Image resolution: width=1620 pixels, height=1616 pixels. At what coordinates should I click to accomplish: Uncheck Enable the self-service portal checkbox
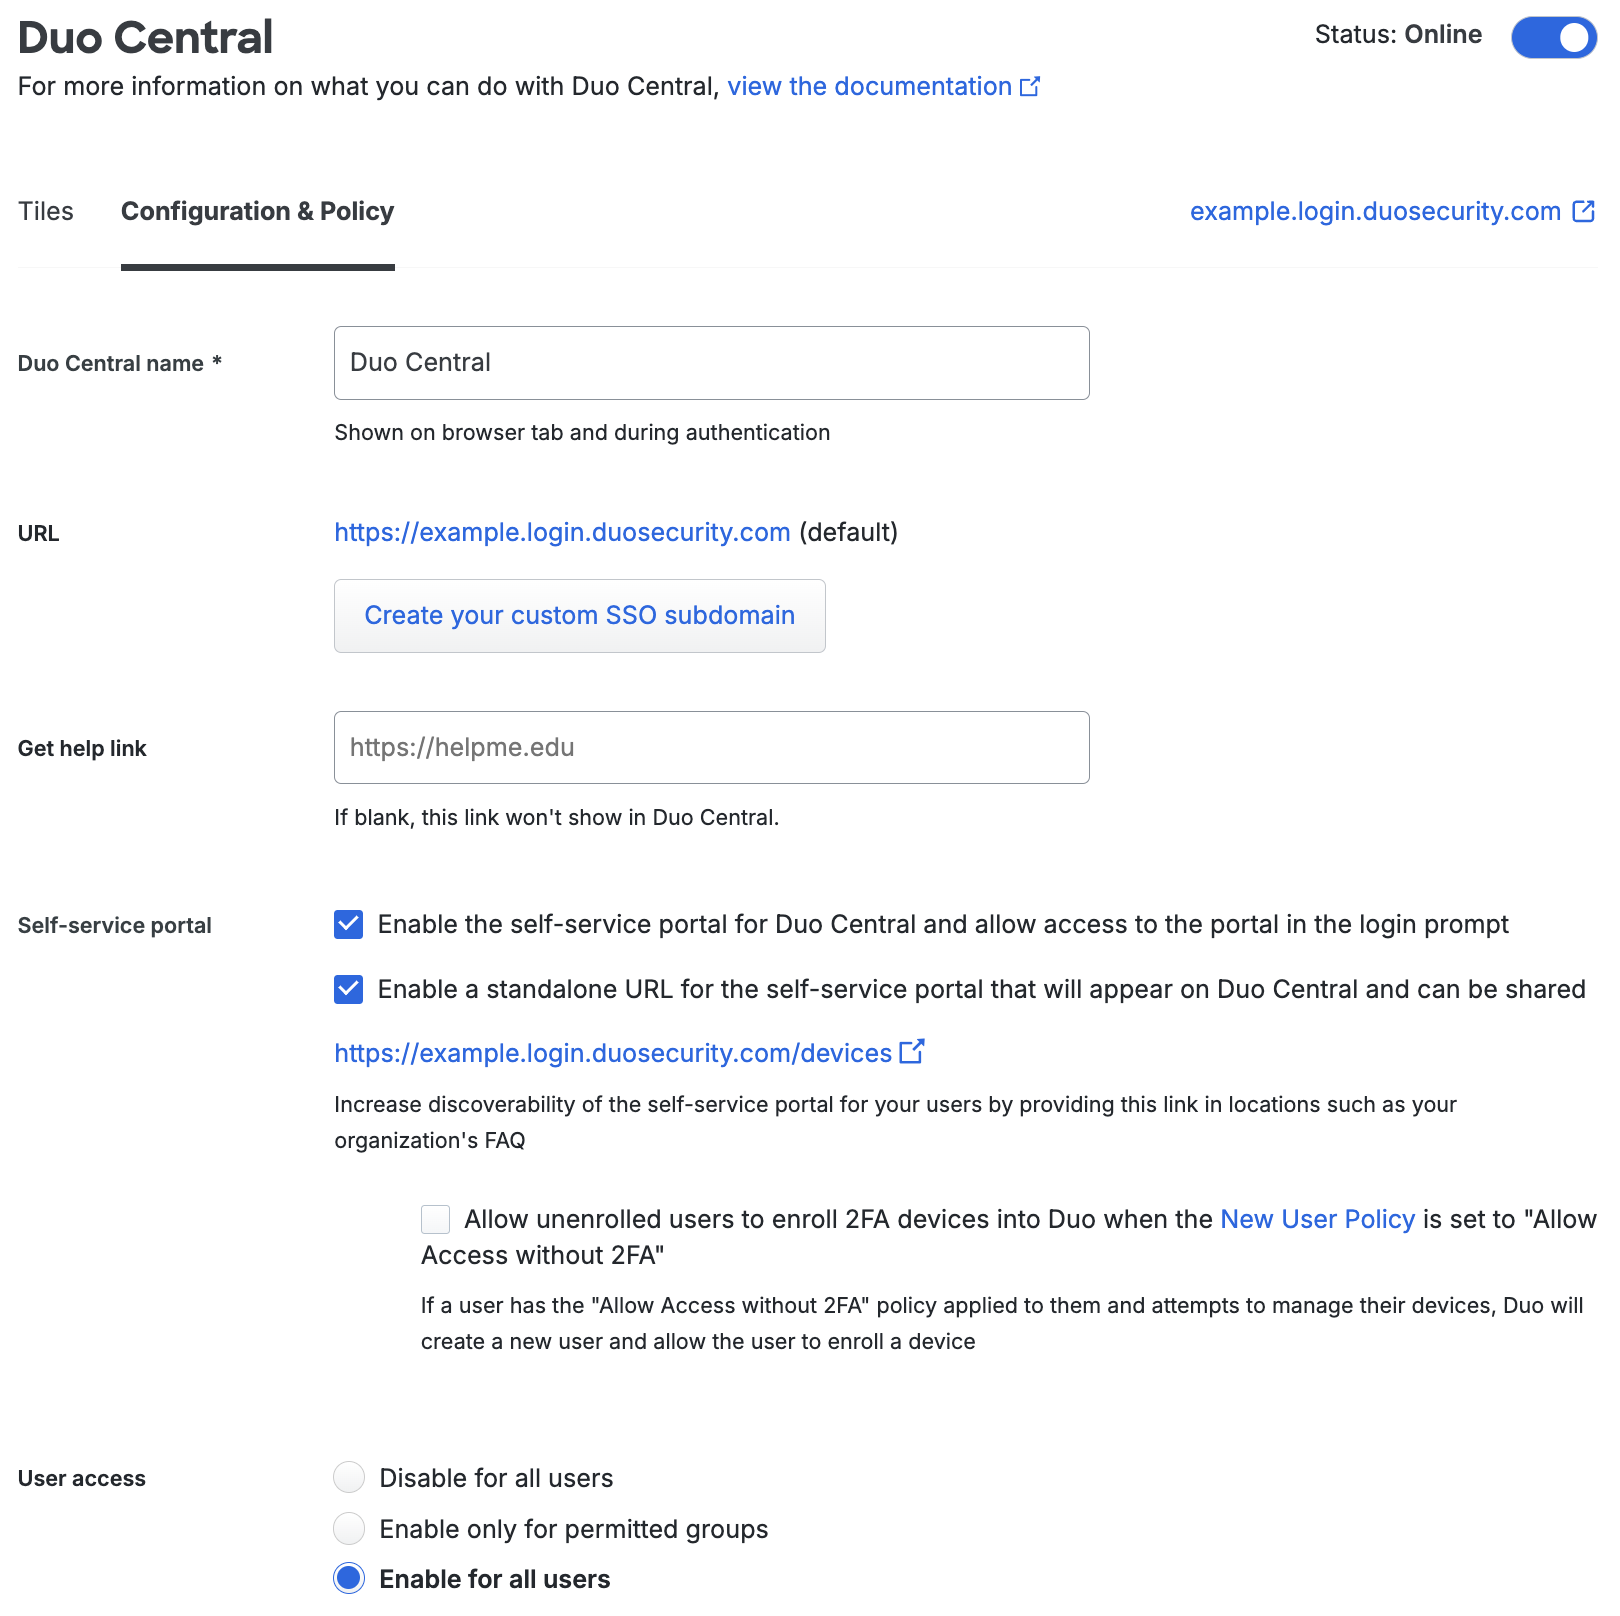(x=349, y=925)
